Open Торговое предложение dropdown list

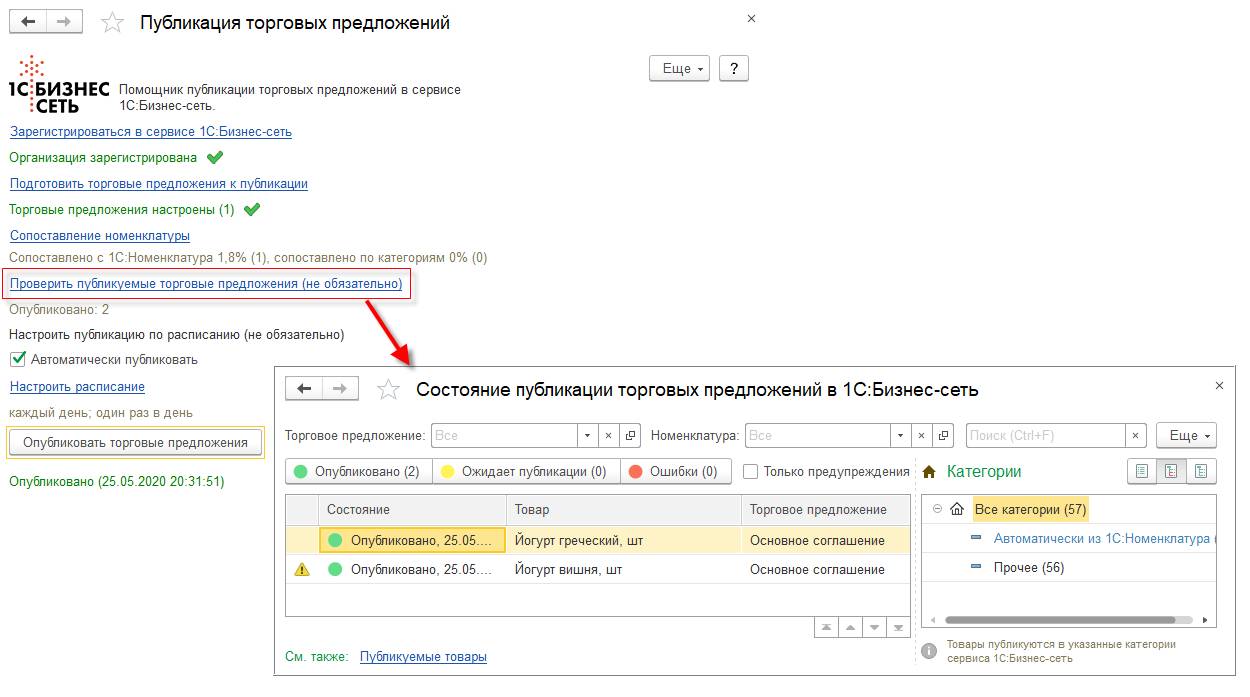click(588, 436)
